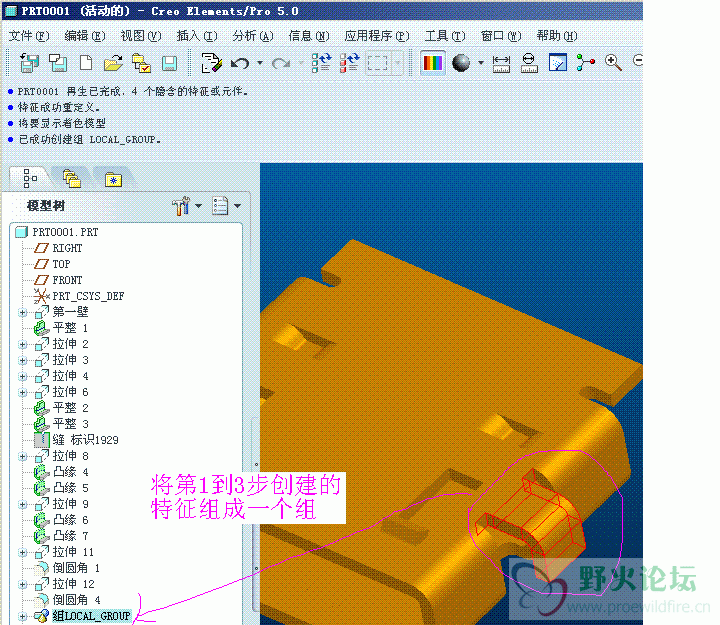Click the spin center axes icon
720x625 pixels.
pos(585,62)
